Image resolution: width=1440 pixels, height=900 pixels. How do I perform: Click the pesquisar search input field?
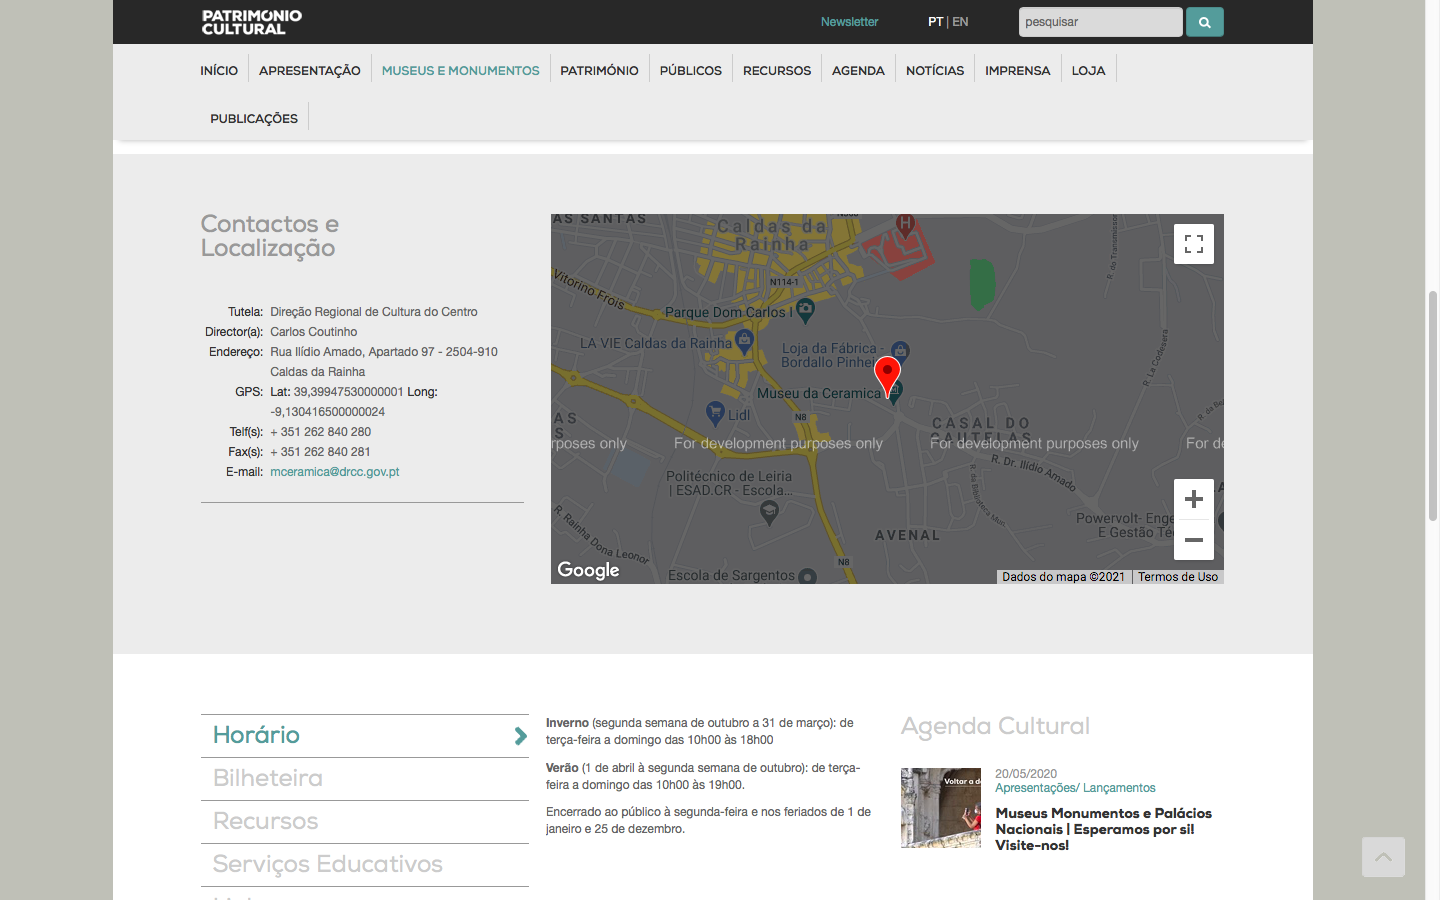(1100, 22)
